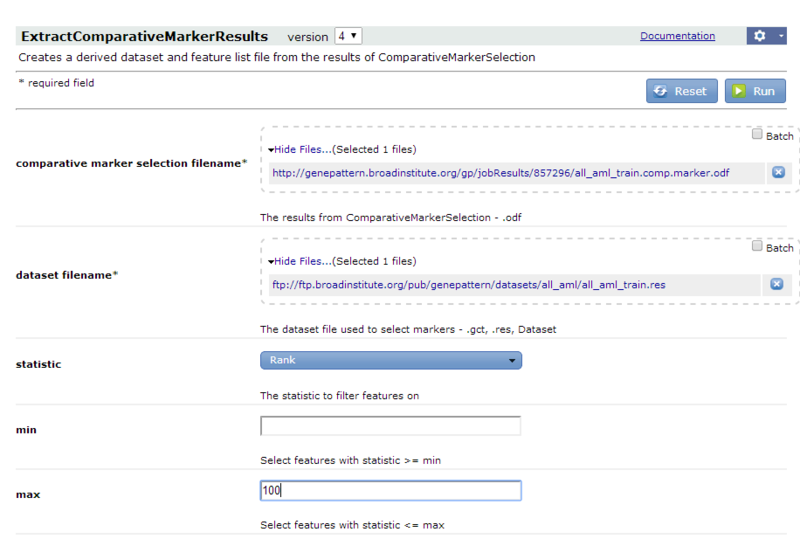Image resolution: width=800 pixels, height=539 pixels.
Task: Enable Batch for comparative marker selection filename
Action: 757,134
